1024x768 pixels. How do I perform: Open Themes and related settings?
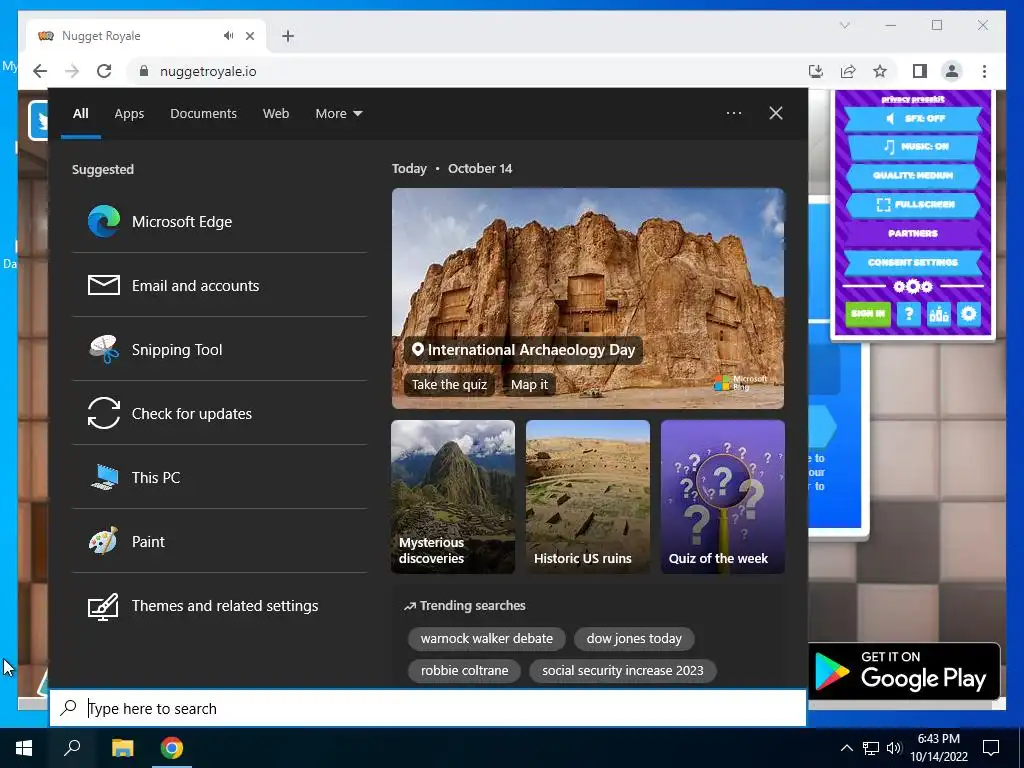point(219,605)
